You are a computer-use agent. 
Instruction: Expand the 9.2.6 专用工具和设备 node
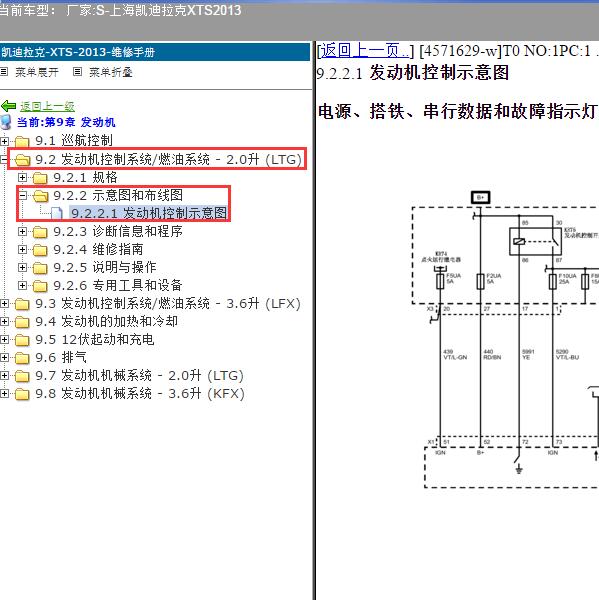pyautogui.click(x=22, y=285)
